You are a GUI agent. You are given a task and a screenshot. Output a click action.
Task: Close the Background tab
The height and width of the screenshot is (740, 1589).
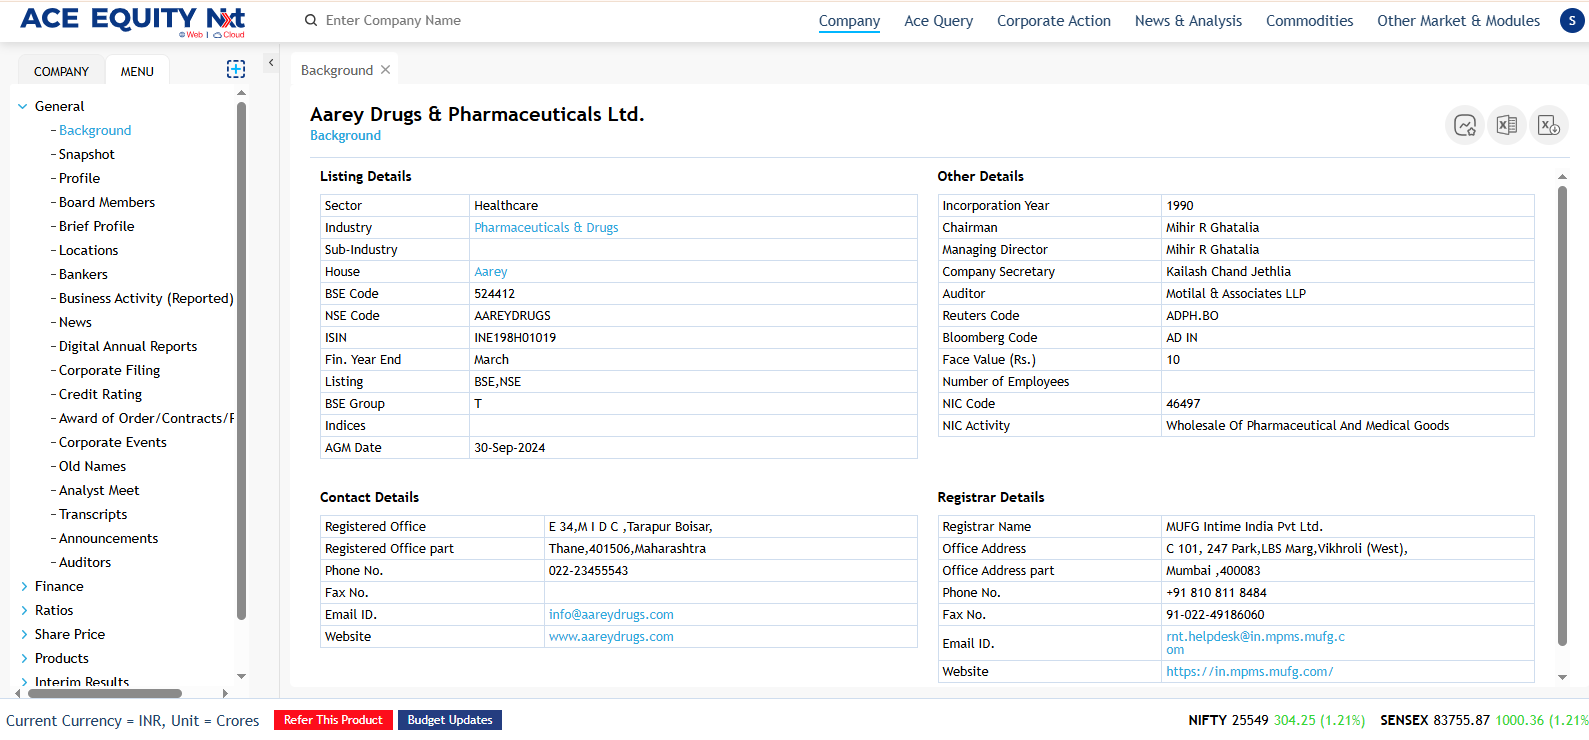click(386, 70)
